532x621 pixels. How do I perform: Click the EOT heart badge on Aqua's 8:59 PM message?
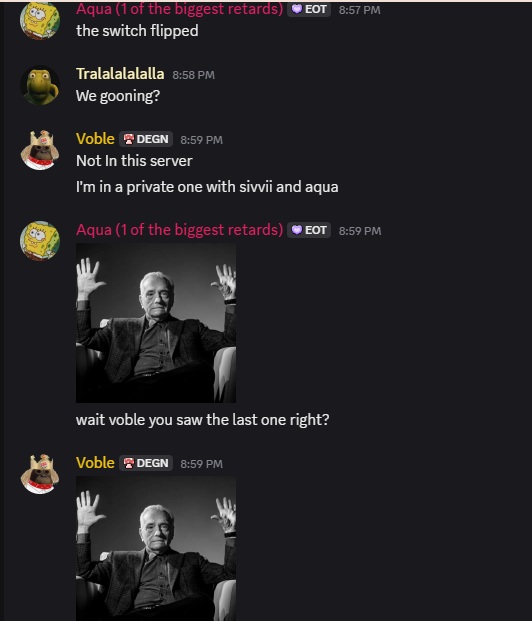click(x=309, y=230)
